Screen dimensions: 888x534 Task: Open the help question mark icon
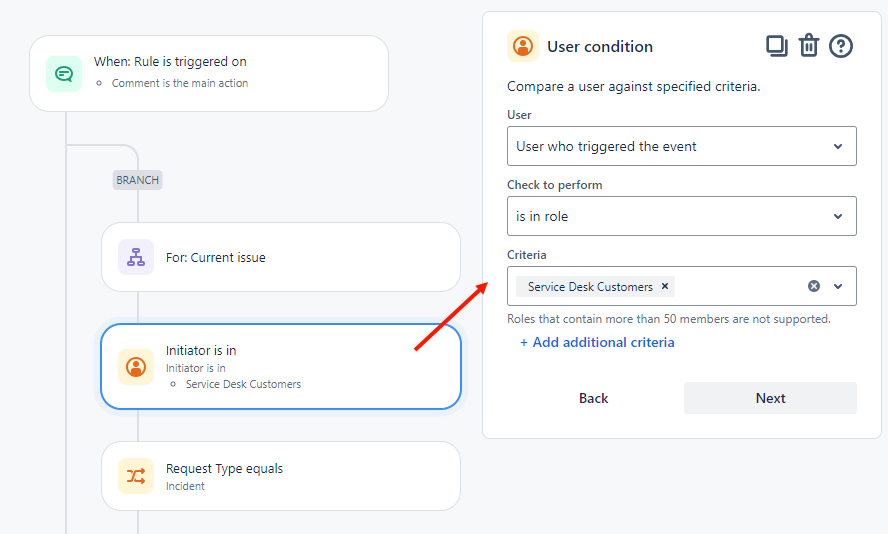[841, 46]
